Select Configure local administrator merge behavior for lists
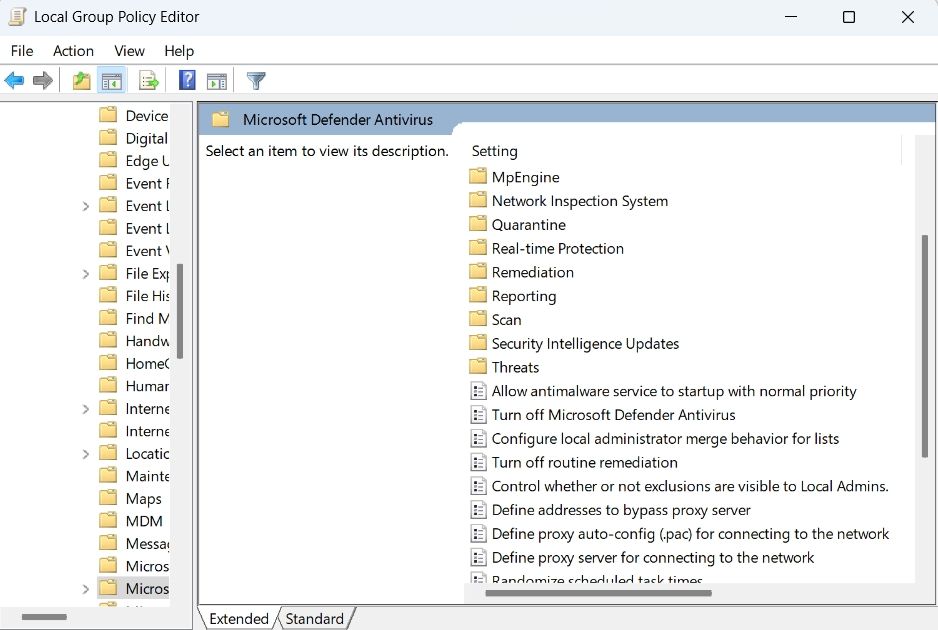Screen dimensions: 938x630 tap(665, 439)
